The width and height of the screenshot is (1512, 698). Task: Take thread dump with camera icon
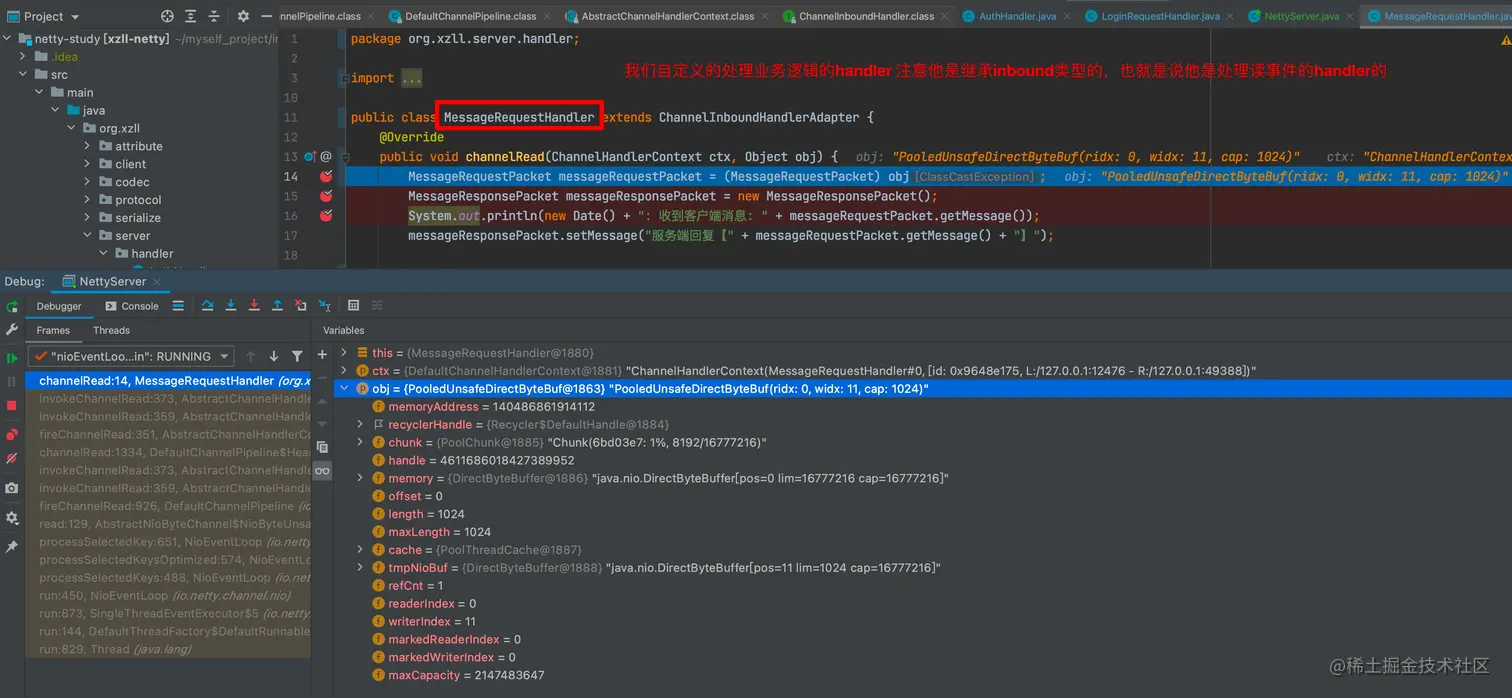click(12, 488)
